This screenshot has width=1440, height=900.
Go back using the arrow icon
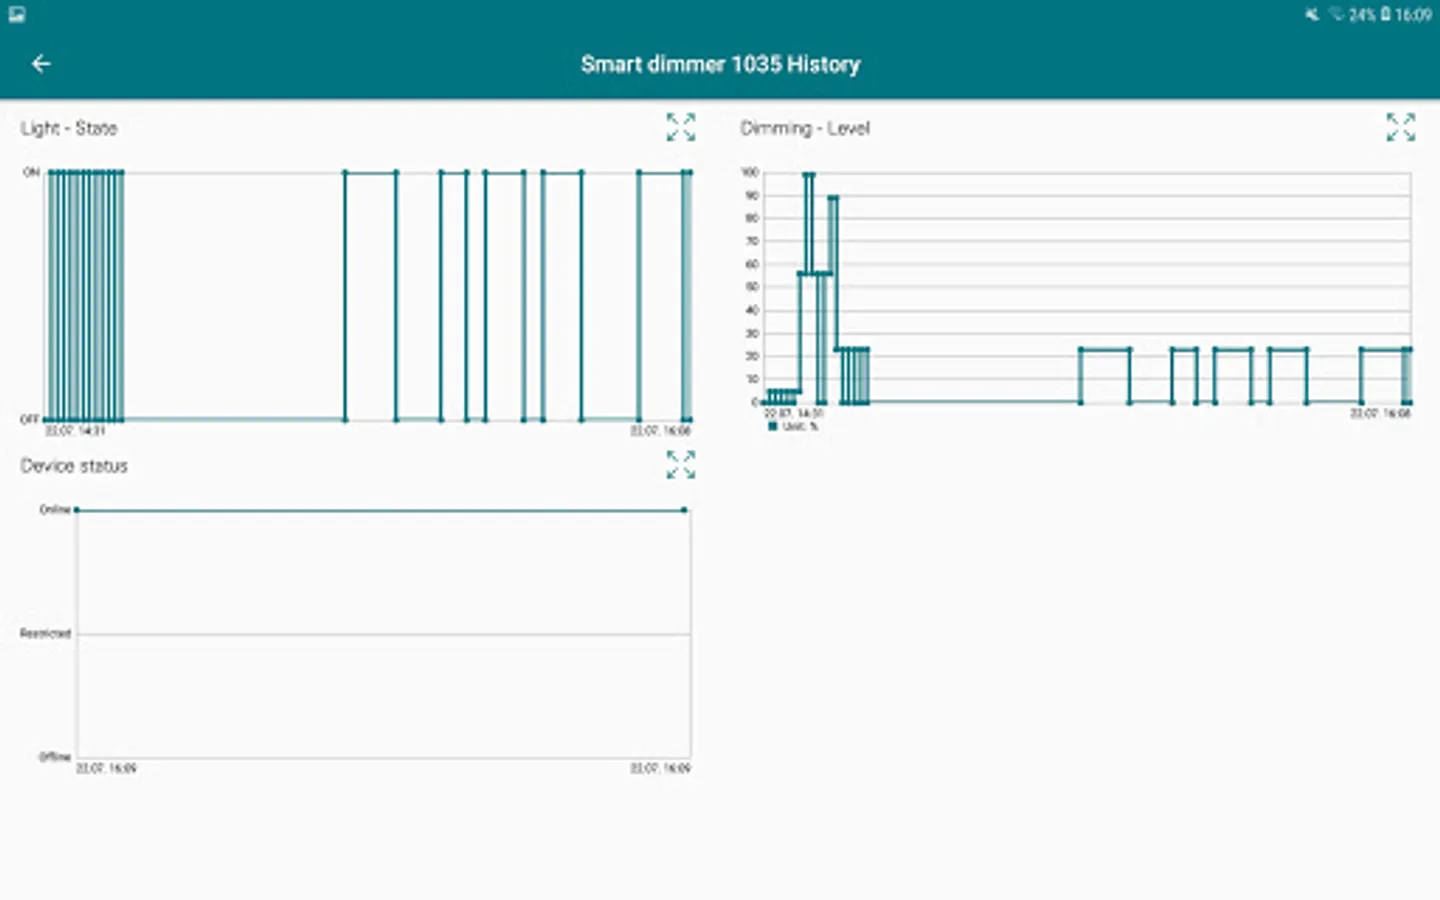click(x=41, y=64)
